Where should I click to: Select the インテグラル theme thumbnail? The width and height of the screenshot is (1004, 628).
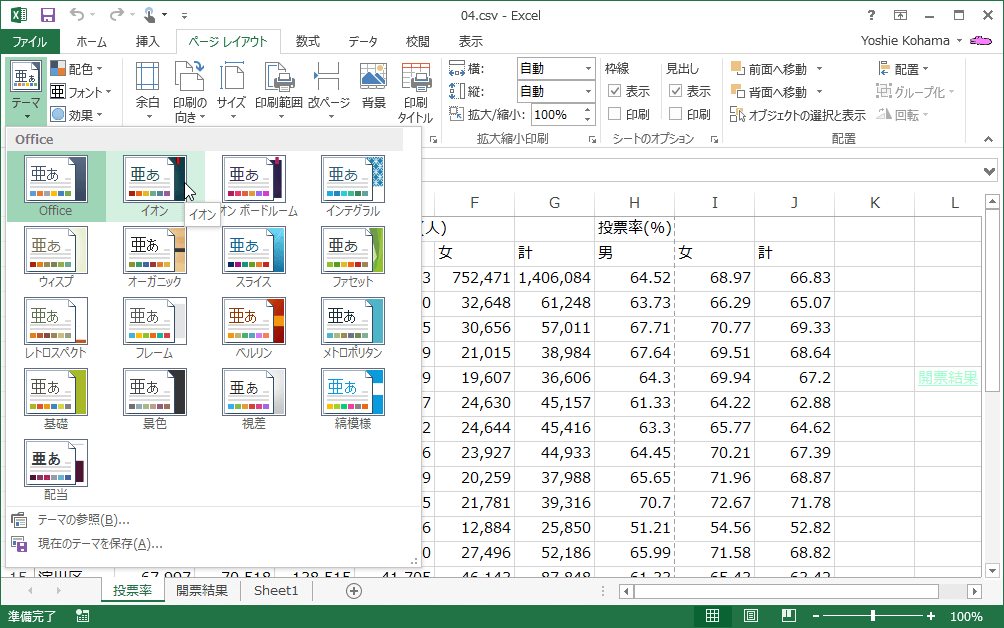(x=353, y=186)
